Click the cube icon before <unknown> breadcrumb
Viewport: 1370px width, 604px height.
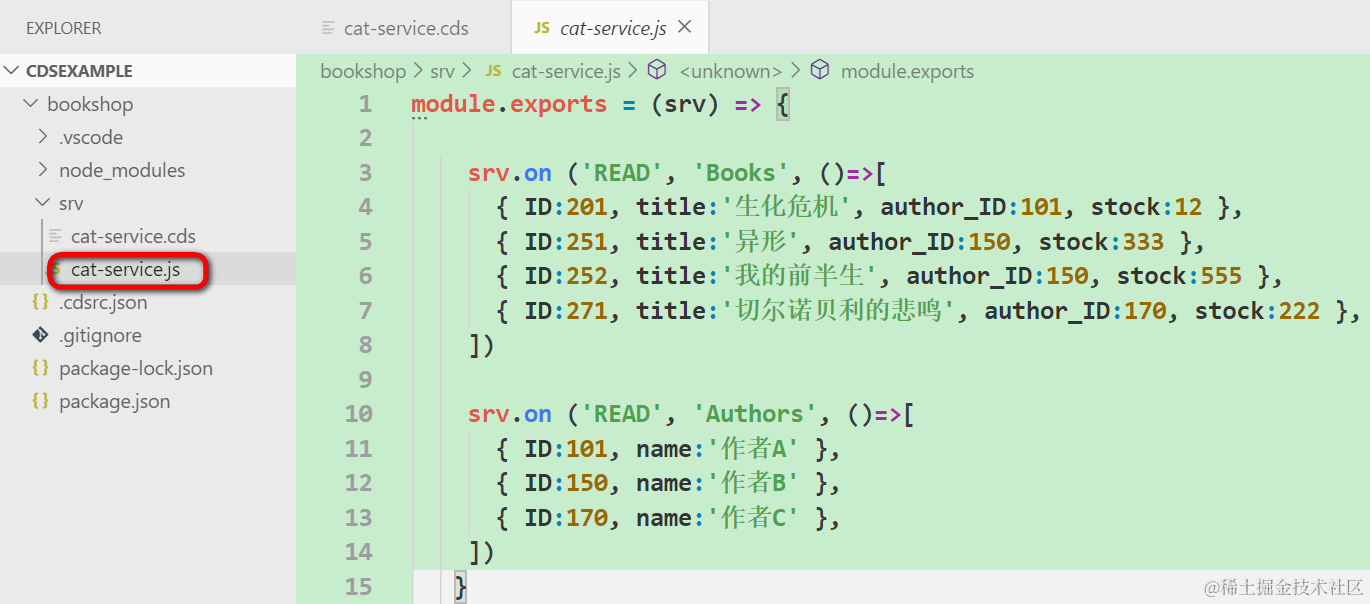pos(657,70)
